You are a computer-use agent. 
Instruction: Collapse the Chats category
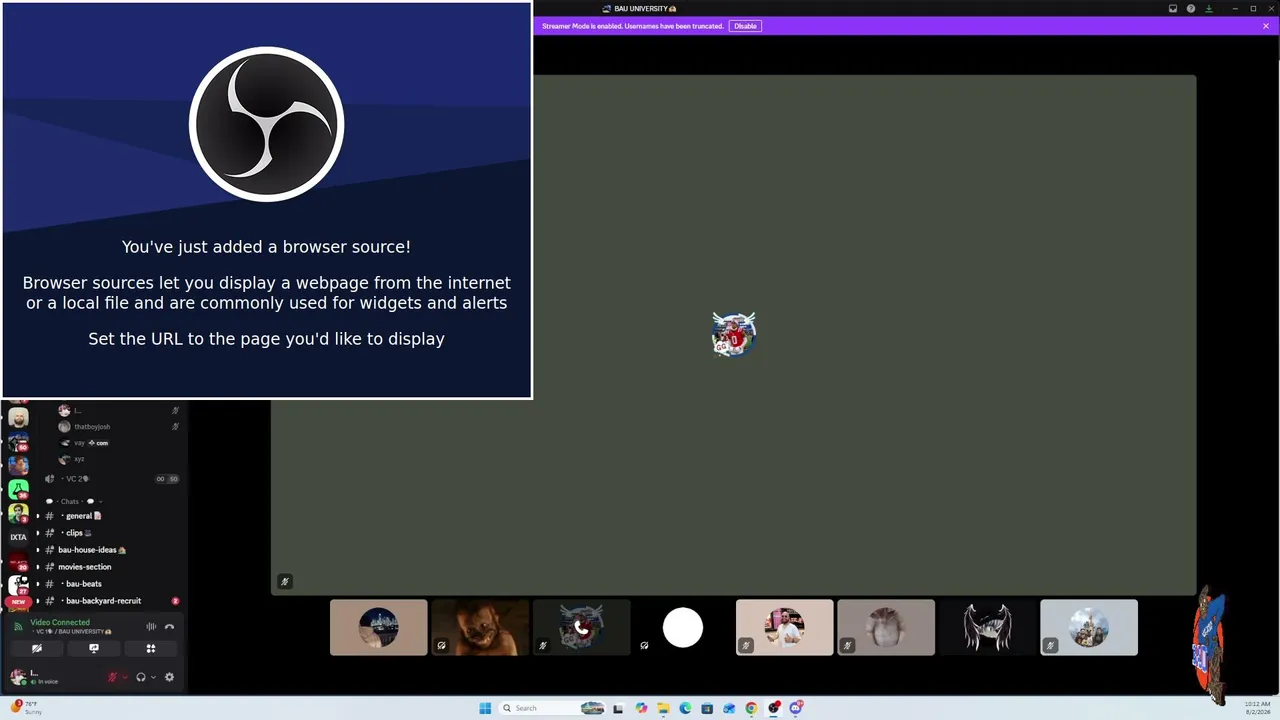click(x=75, y=501)
